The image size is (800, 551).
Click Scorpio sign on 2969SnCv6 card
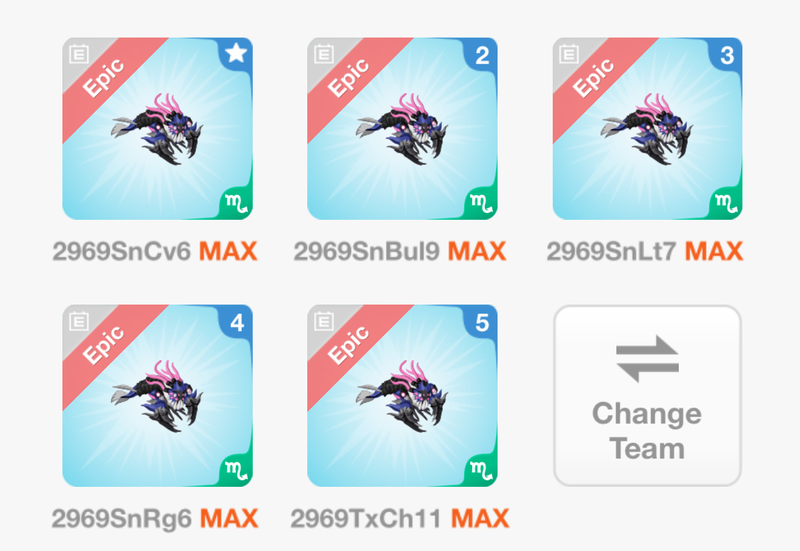pyautogui.click(x=236, y=204)
